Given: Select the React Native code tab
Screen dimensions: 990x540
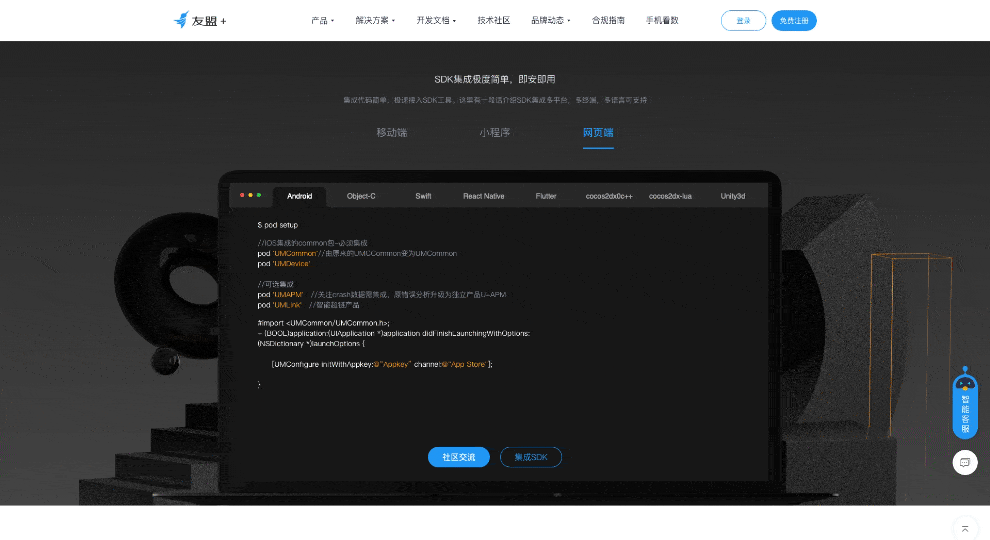Looking at the screenshot, I should 484,196.
